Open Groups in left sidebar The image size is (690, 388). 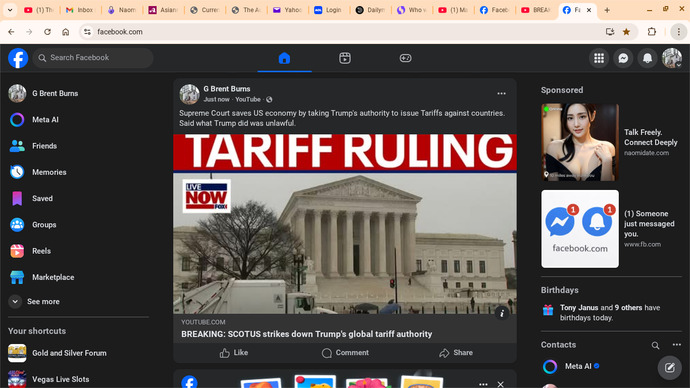(x=78, y=225)
